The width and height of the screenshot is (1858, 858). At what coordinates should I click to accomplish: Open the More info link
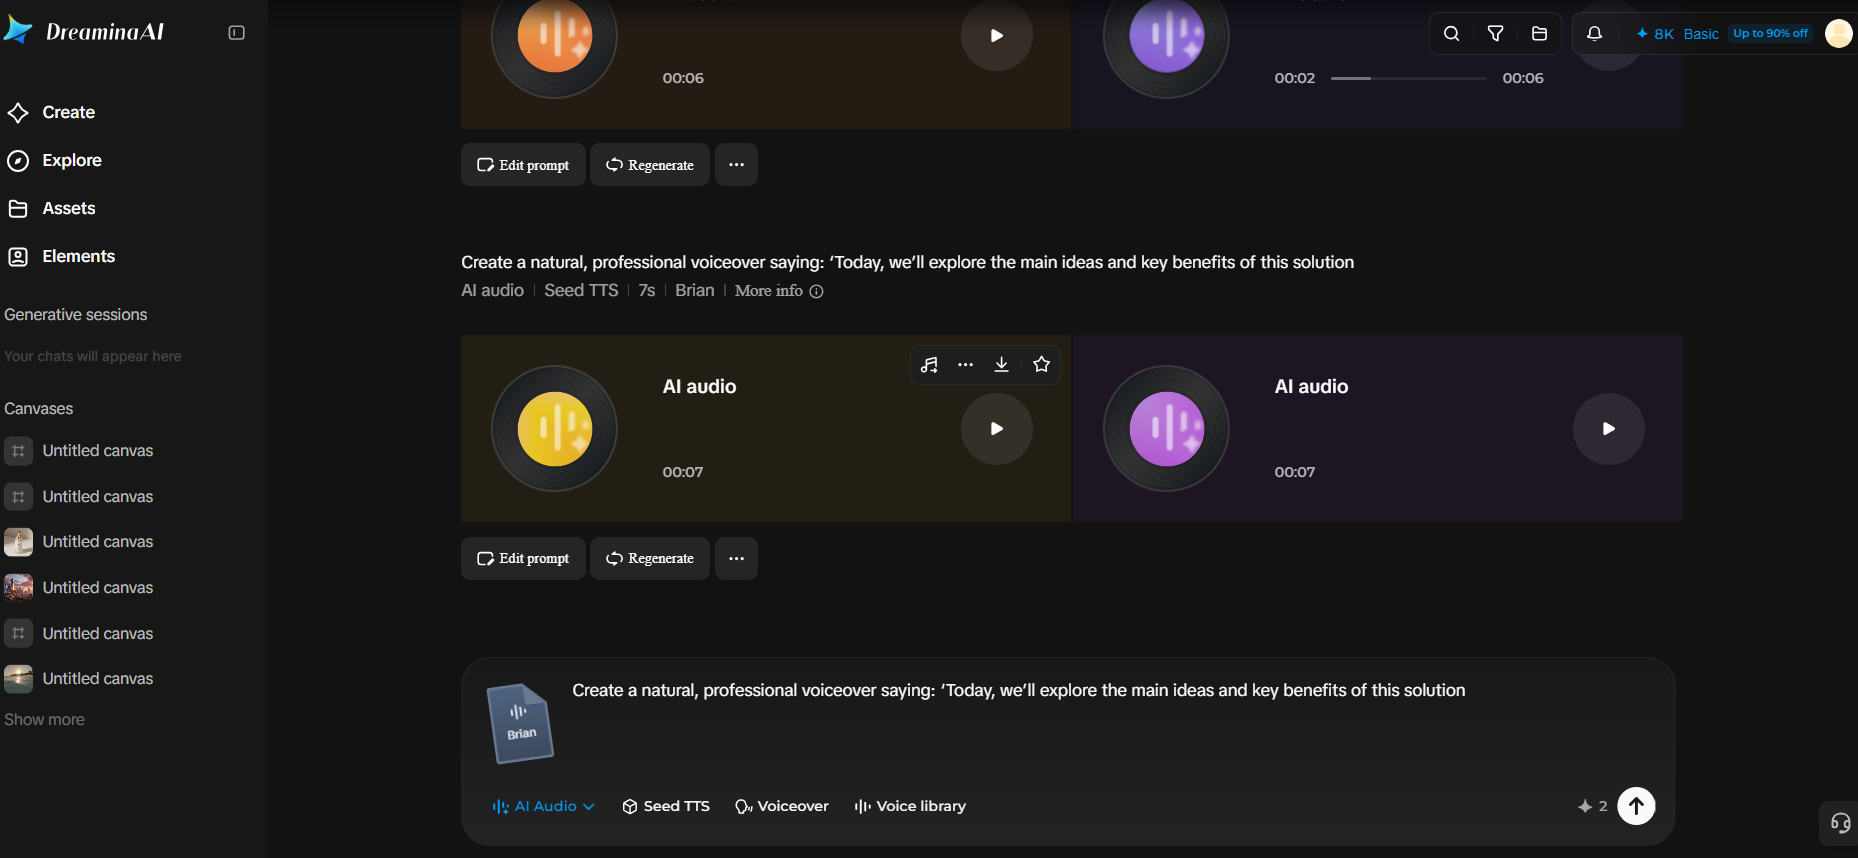point(779,291)
